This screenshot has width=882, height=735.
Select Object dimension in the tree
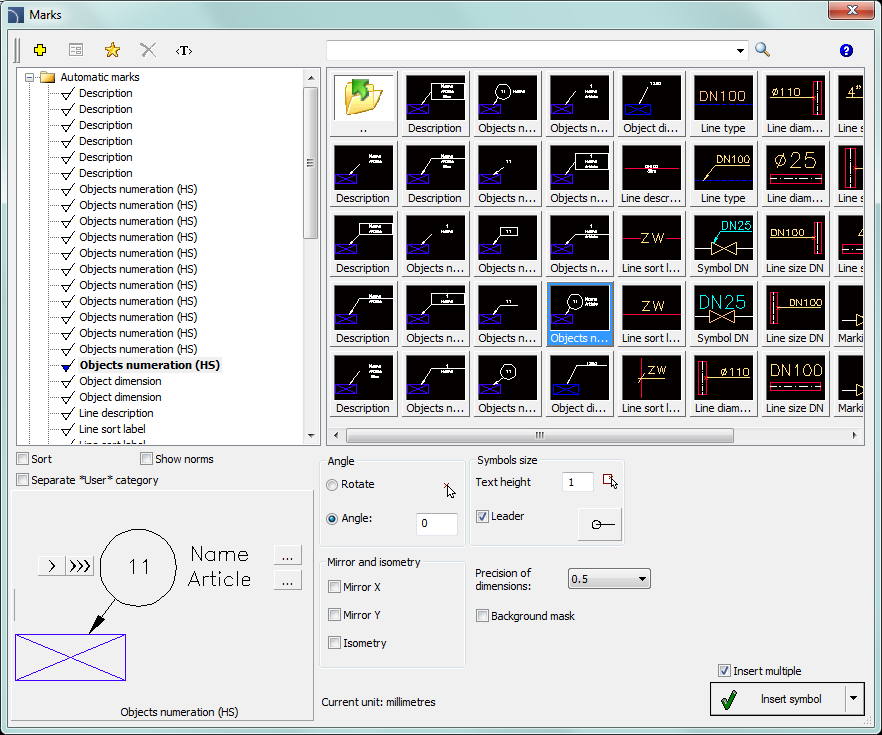click(x=120, y=381)
